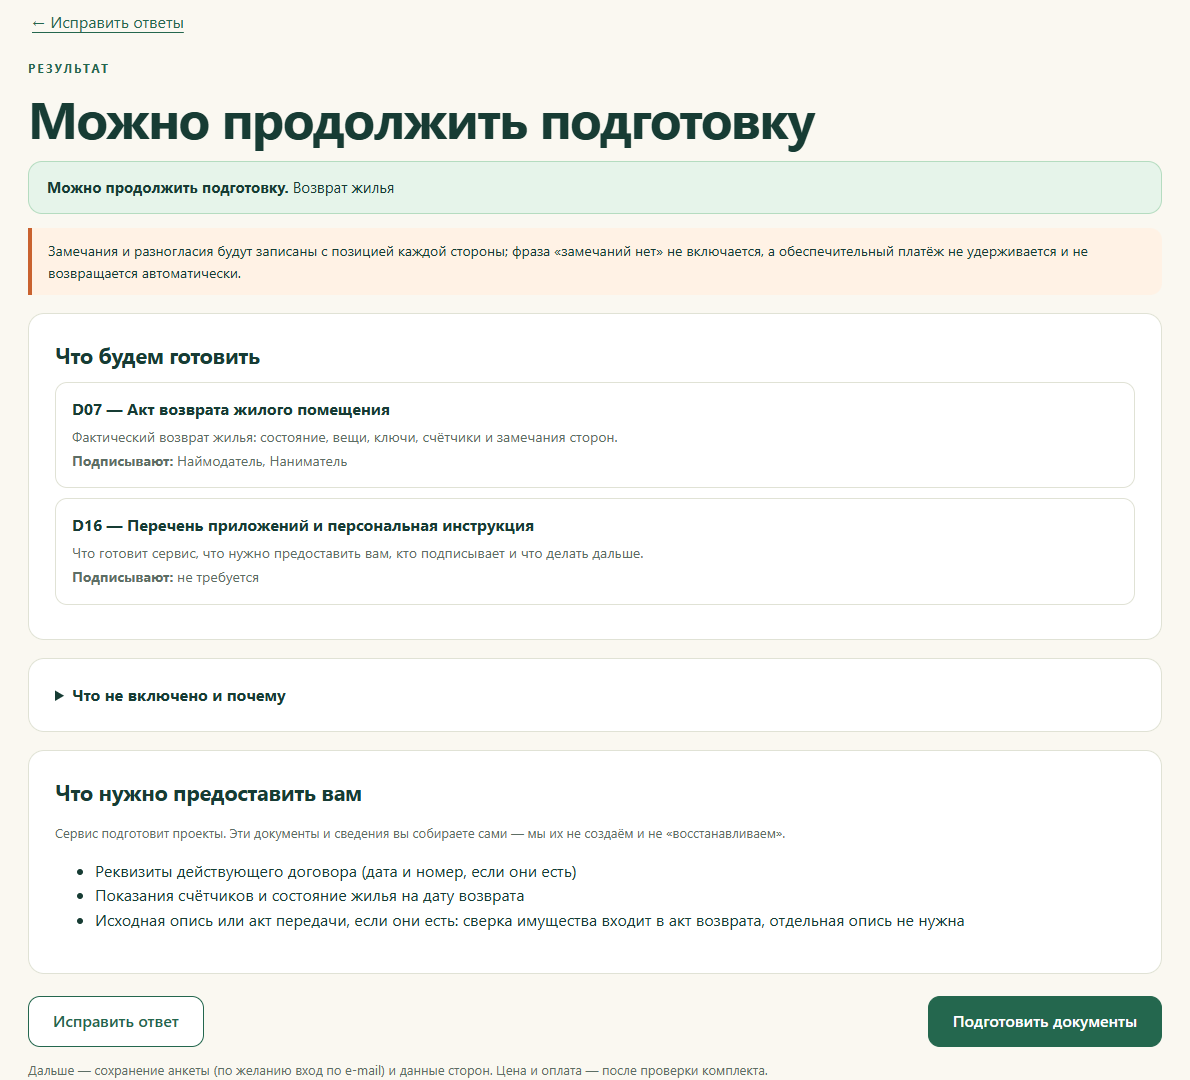Click footer note «Дальше — сохранение анкеты»
Screen dimensions: 1190x1080
[398, 1071]
